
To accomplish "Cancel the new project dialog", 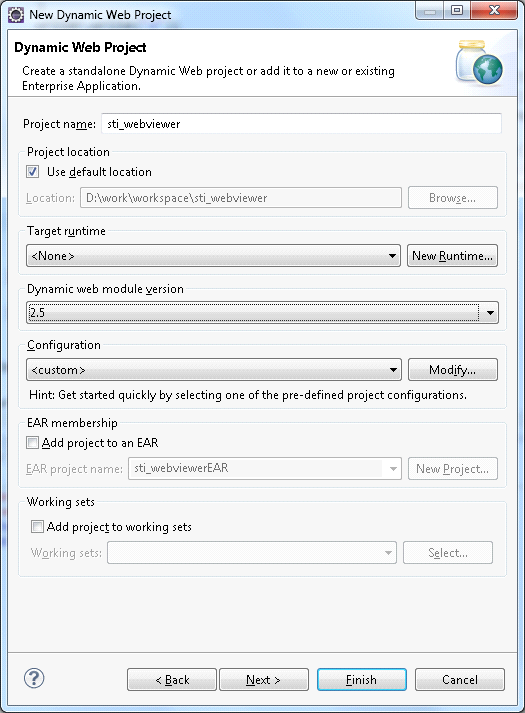I will tap(460, 679).
